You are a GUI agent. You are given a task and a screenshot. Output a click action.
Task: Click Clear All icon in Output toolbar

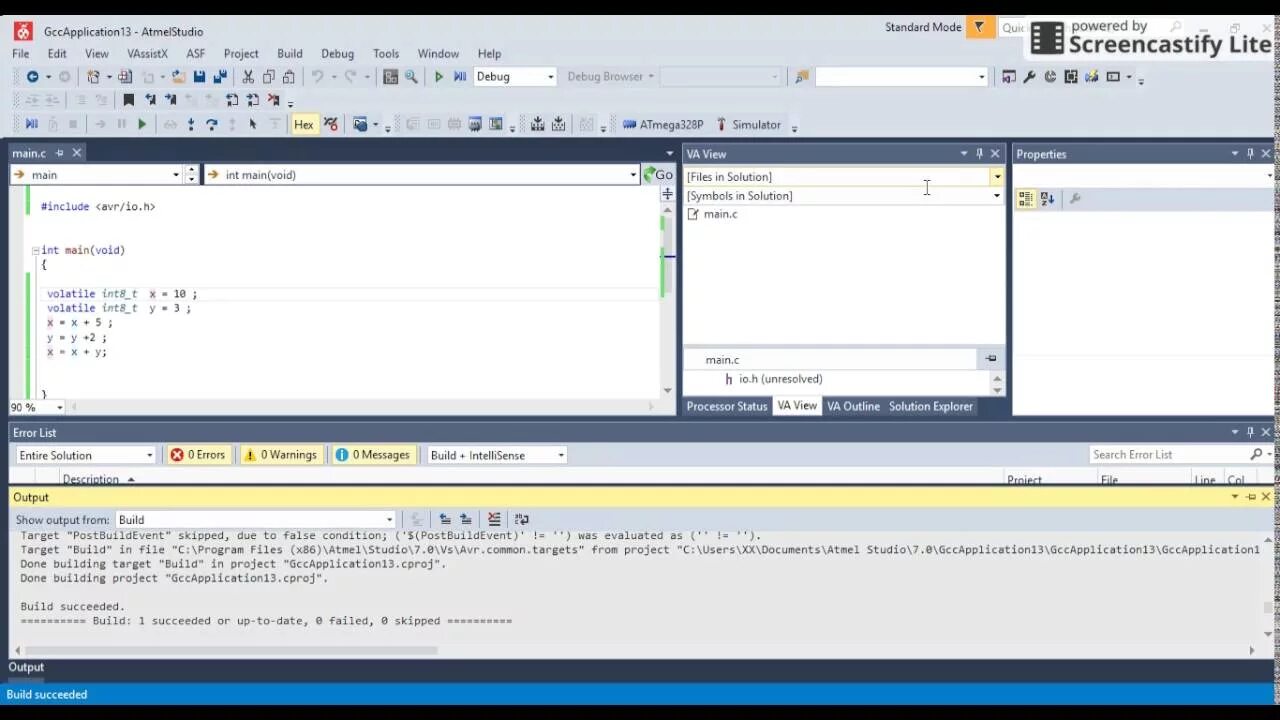[493, 519]
